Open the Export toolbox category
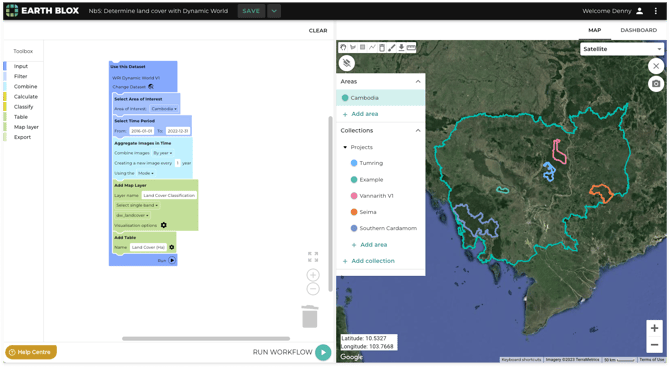 point(22,137)
